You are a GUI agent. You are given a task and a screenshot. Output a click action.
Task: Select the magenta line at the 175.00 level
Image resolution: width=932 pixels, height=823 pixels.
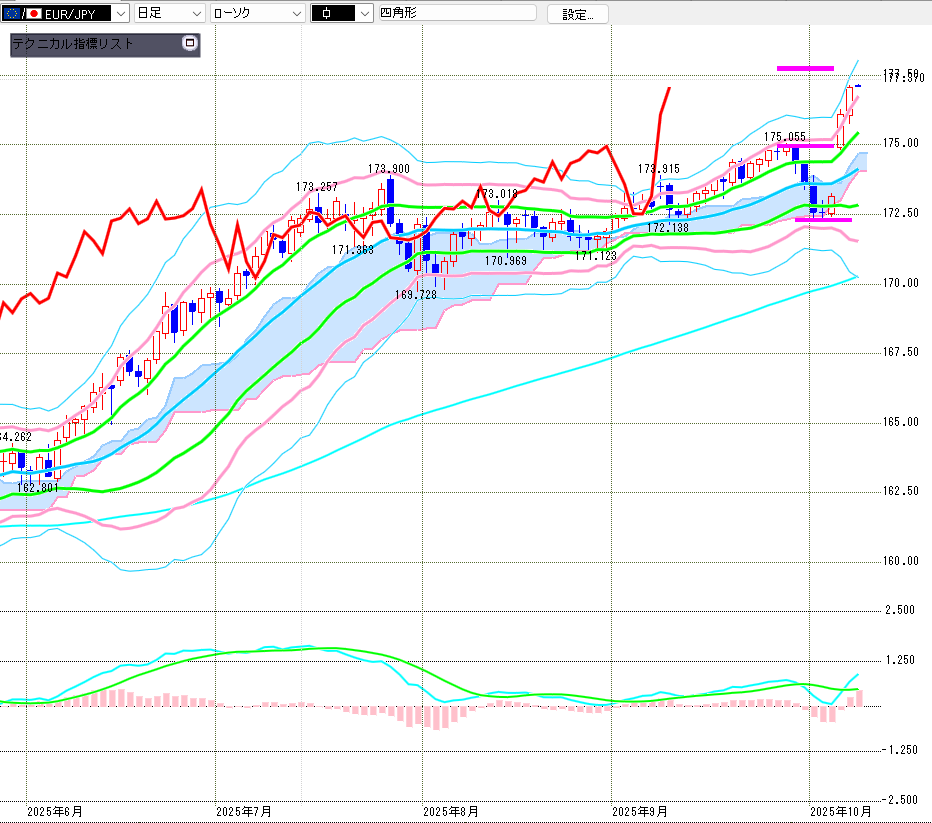(805, 146)
